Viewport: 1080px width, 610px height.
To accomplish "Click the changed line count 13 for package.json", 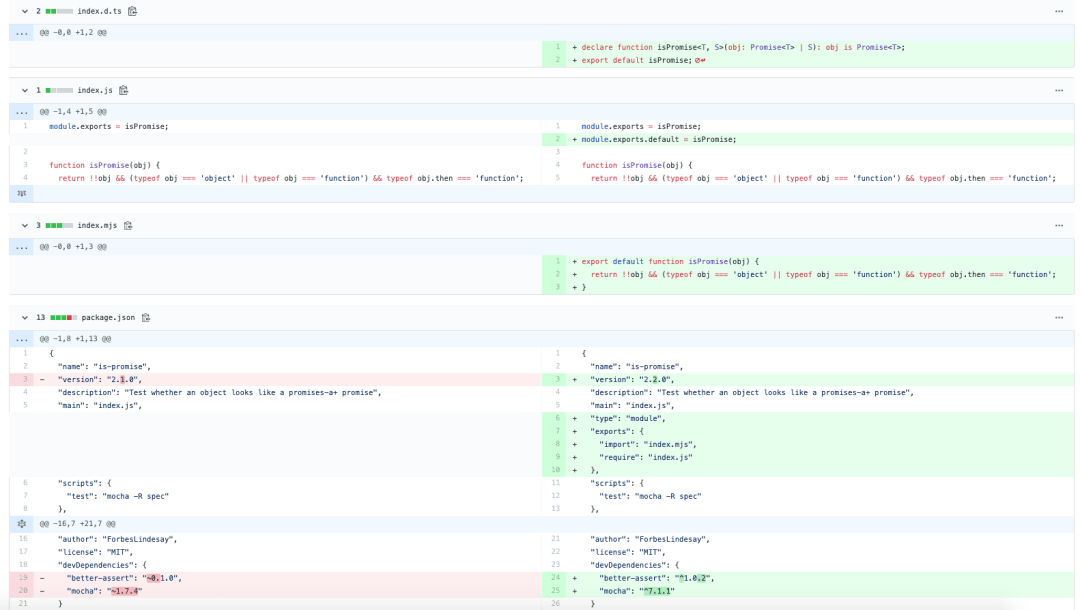I will click(41, 317).
